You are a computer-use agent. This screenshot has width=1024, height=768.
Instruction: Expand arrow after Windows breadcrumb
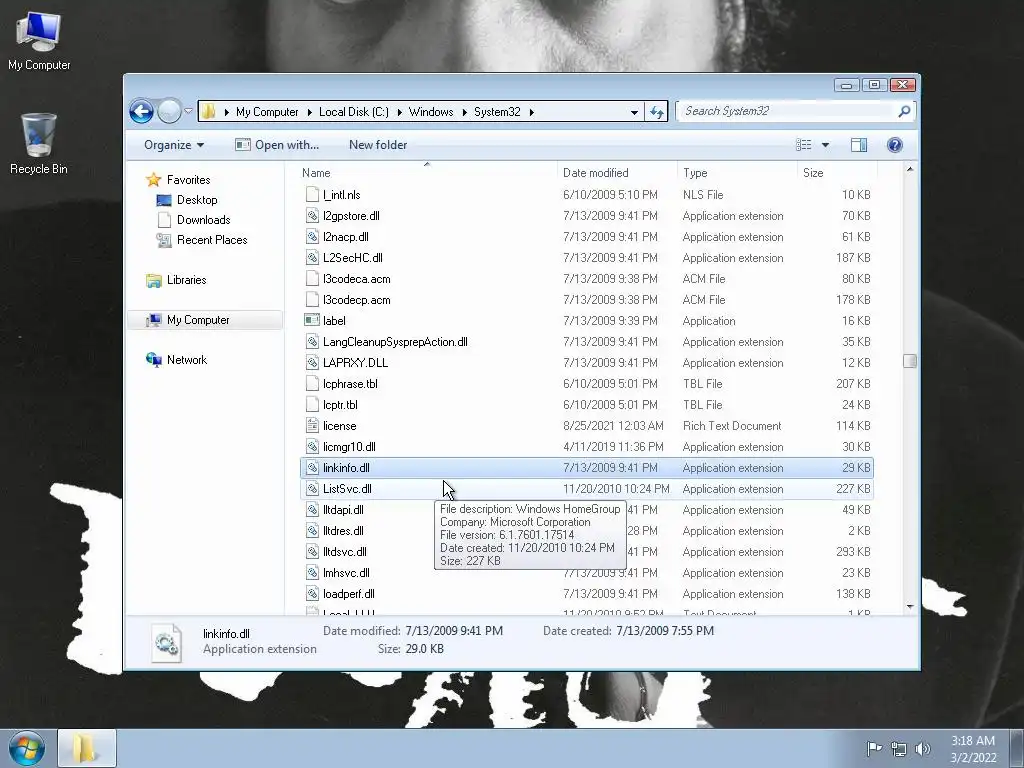click(464, 112)
